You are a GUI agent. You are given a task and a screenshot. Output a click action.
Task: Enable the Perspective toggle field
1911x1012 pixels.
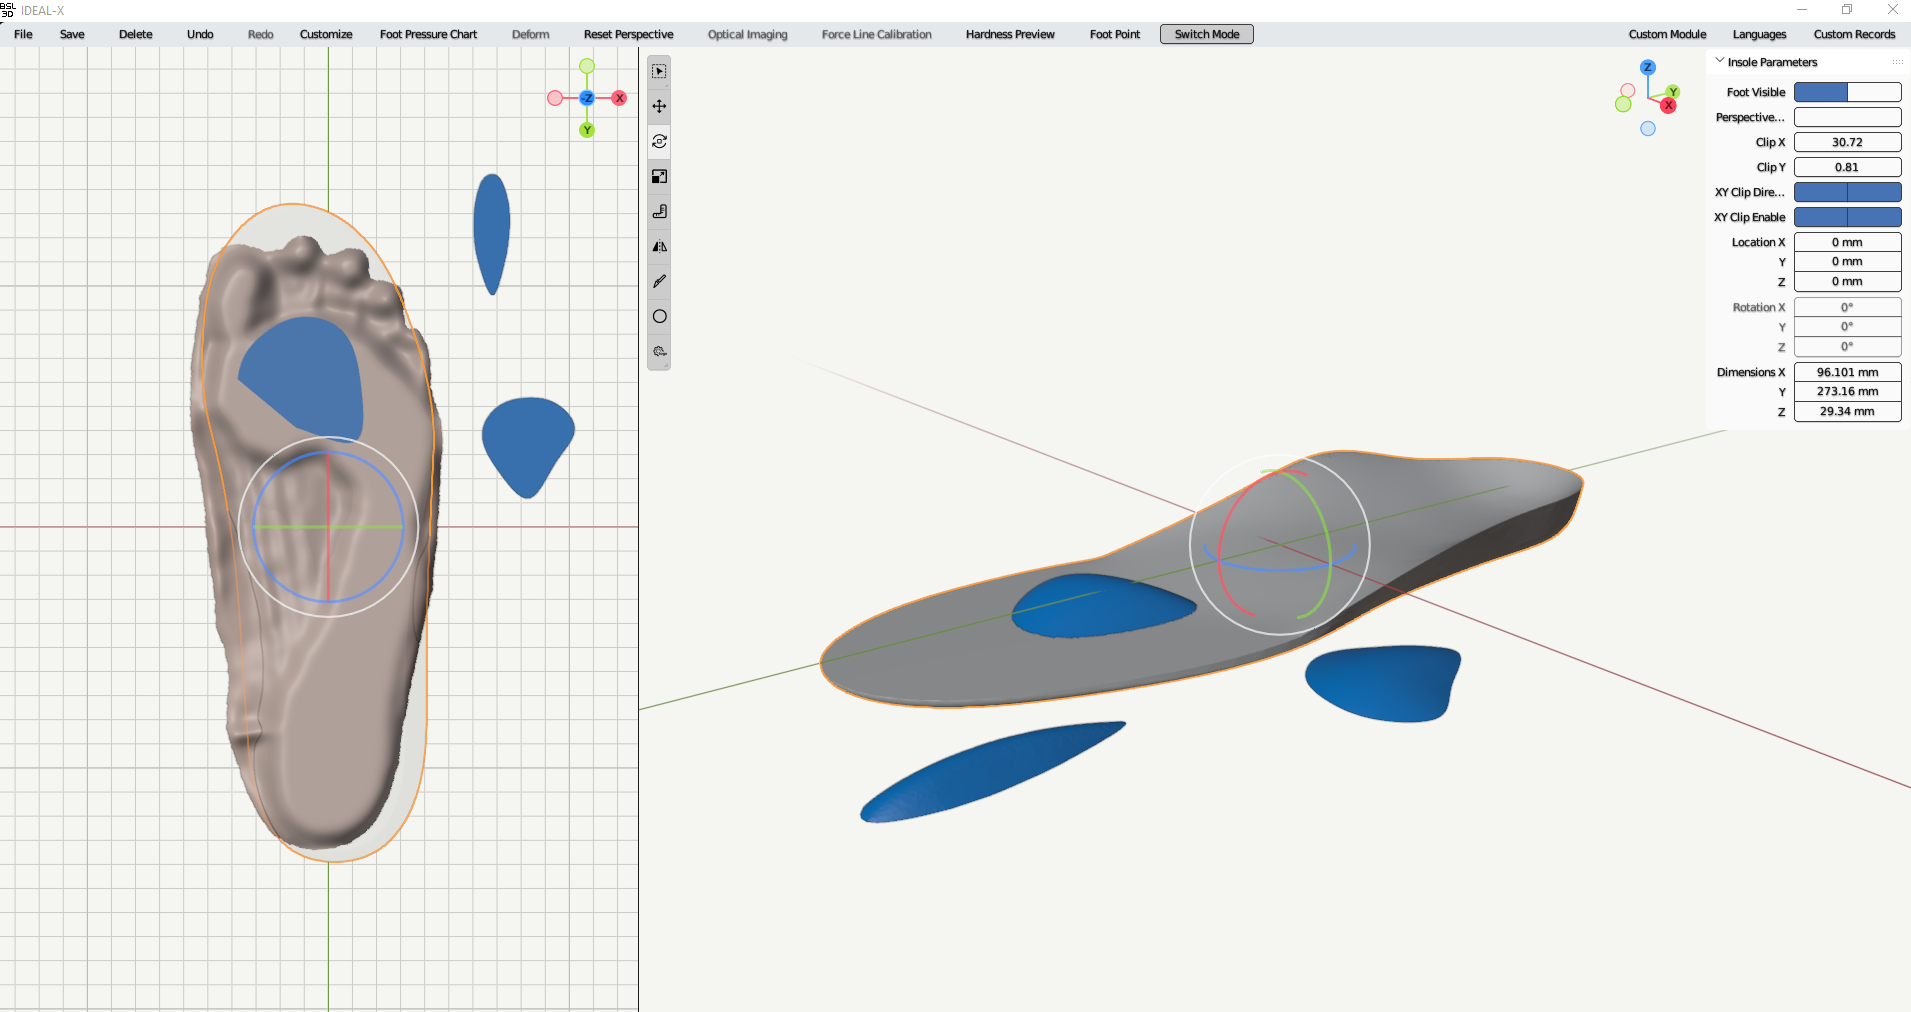(x=1846, y=117)
